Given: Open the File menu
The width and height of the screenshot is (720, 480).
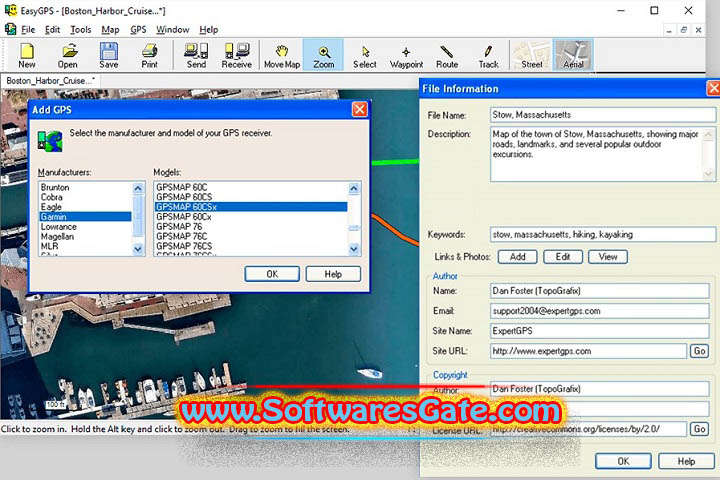Looking at the screenshot, I should coord(28,30).
